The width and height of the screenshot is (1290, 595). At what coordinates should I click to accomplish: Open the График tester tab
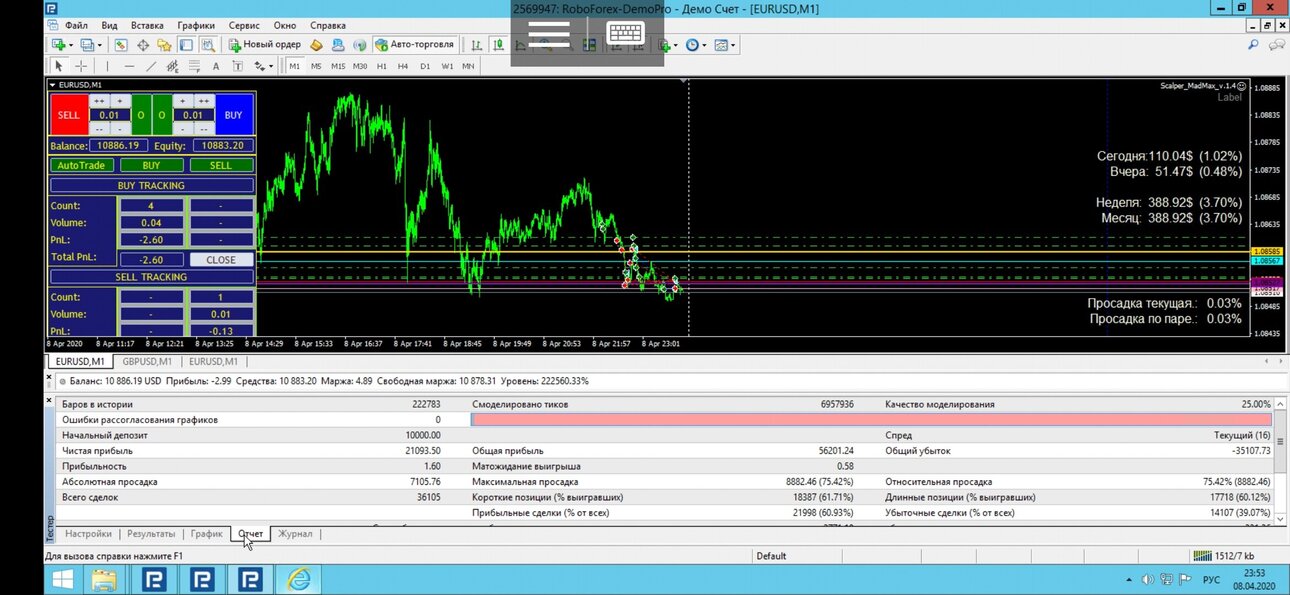207,534
